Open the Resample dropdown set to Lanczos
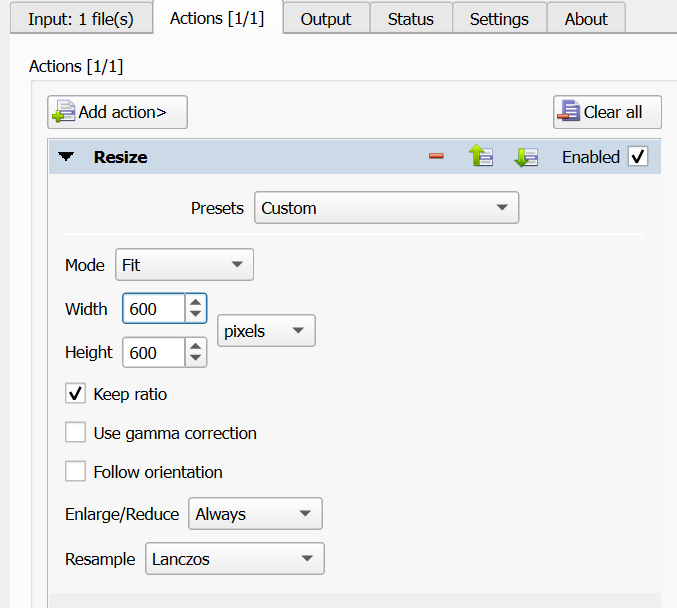The width and height of the screenshot is (677, 608). tap(234, 559)
